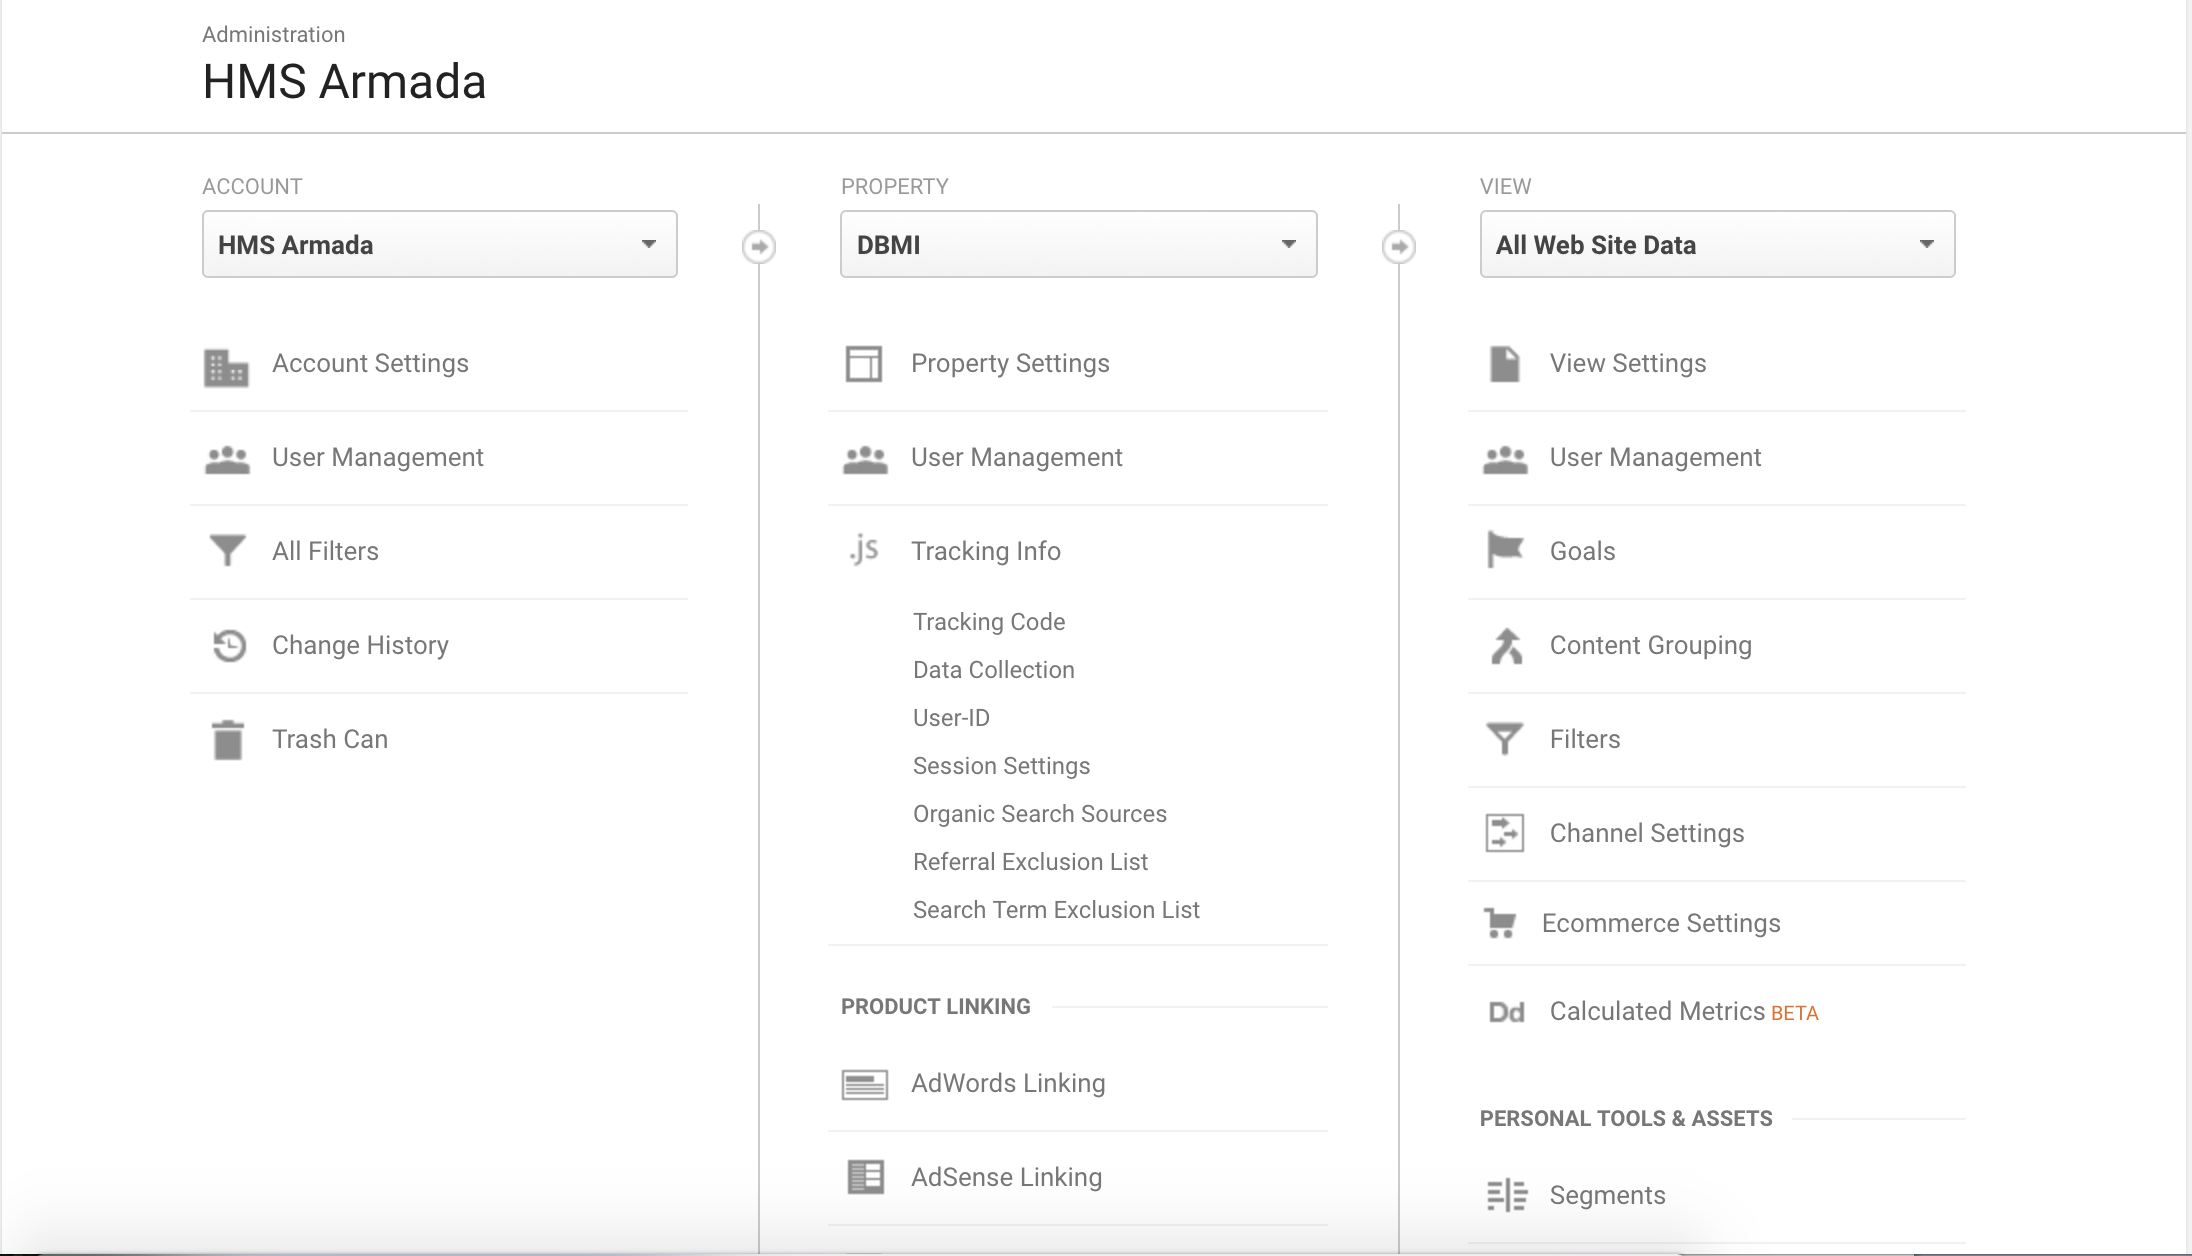Click the Trash Can icon

[x=228, y=740]
